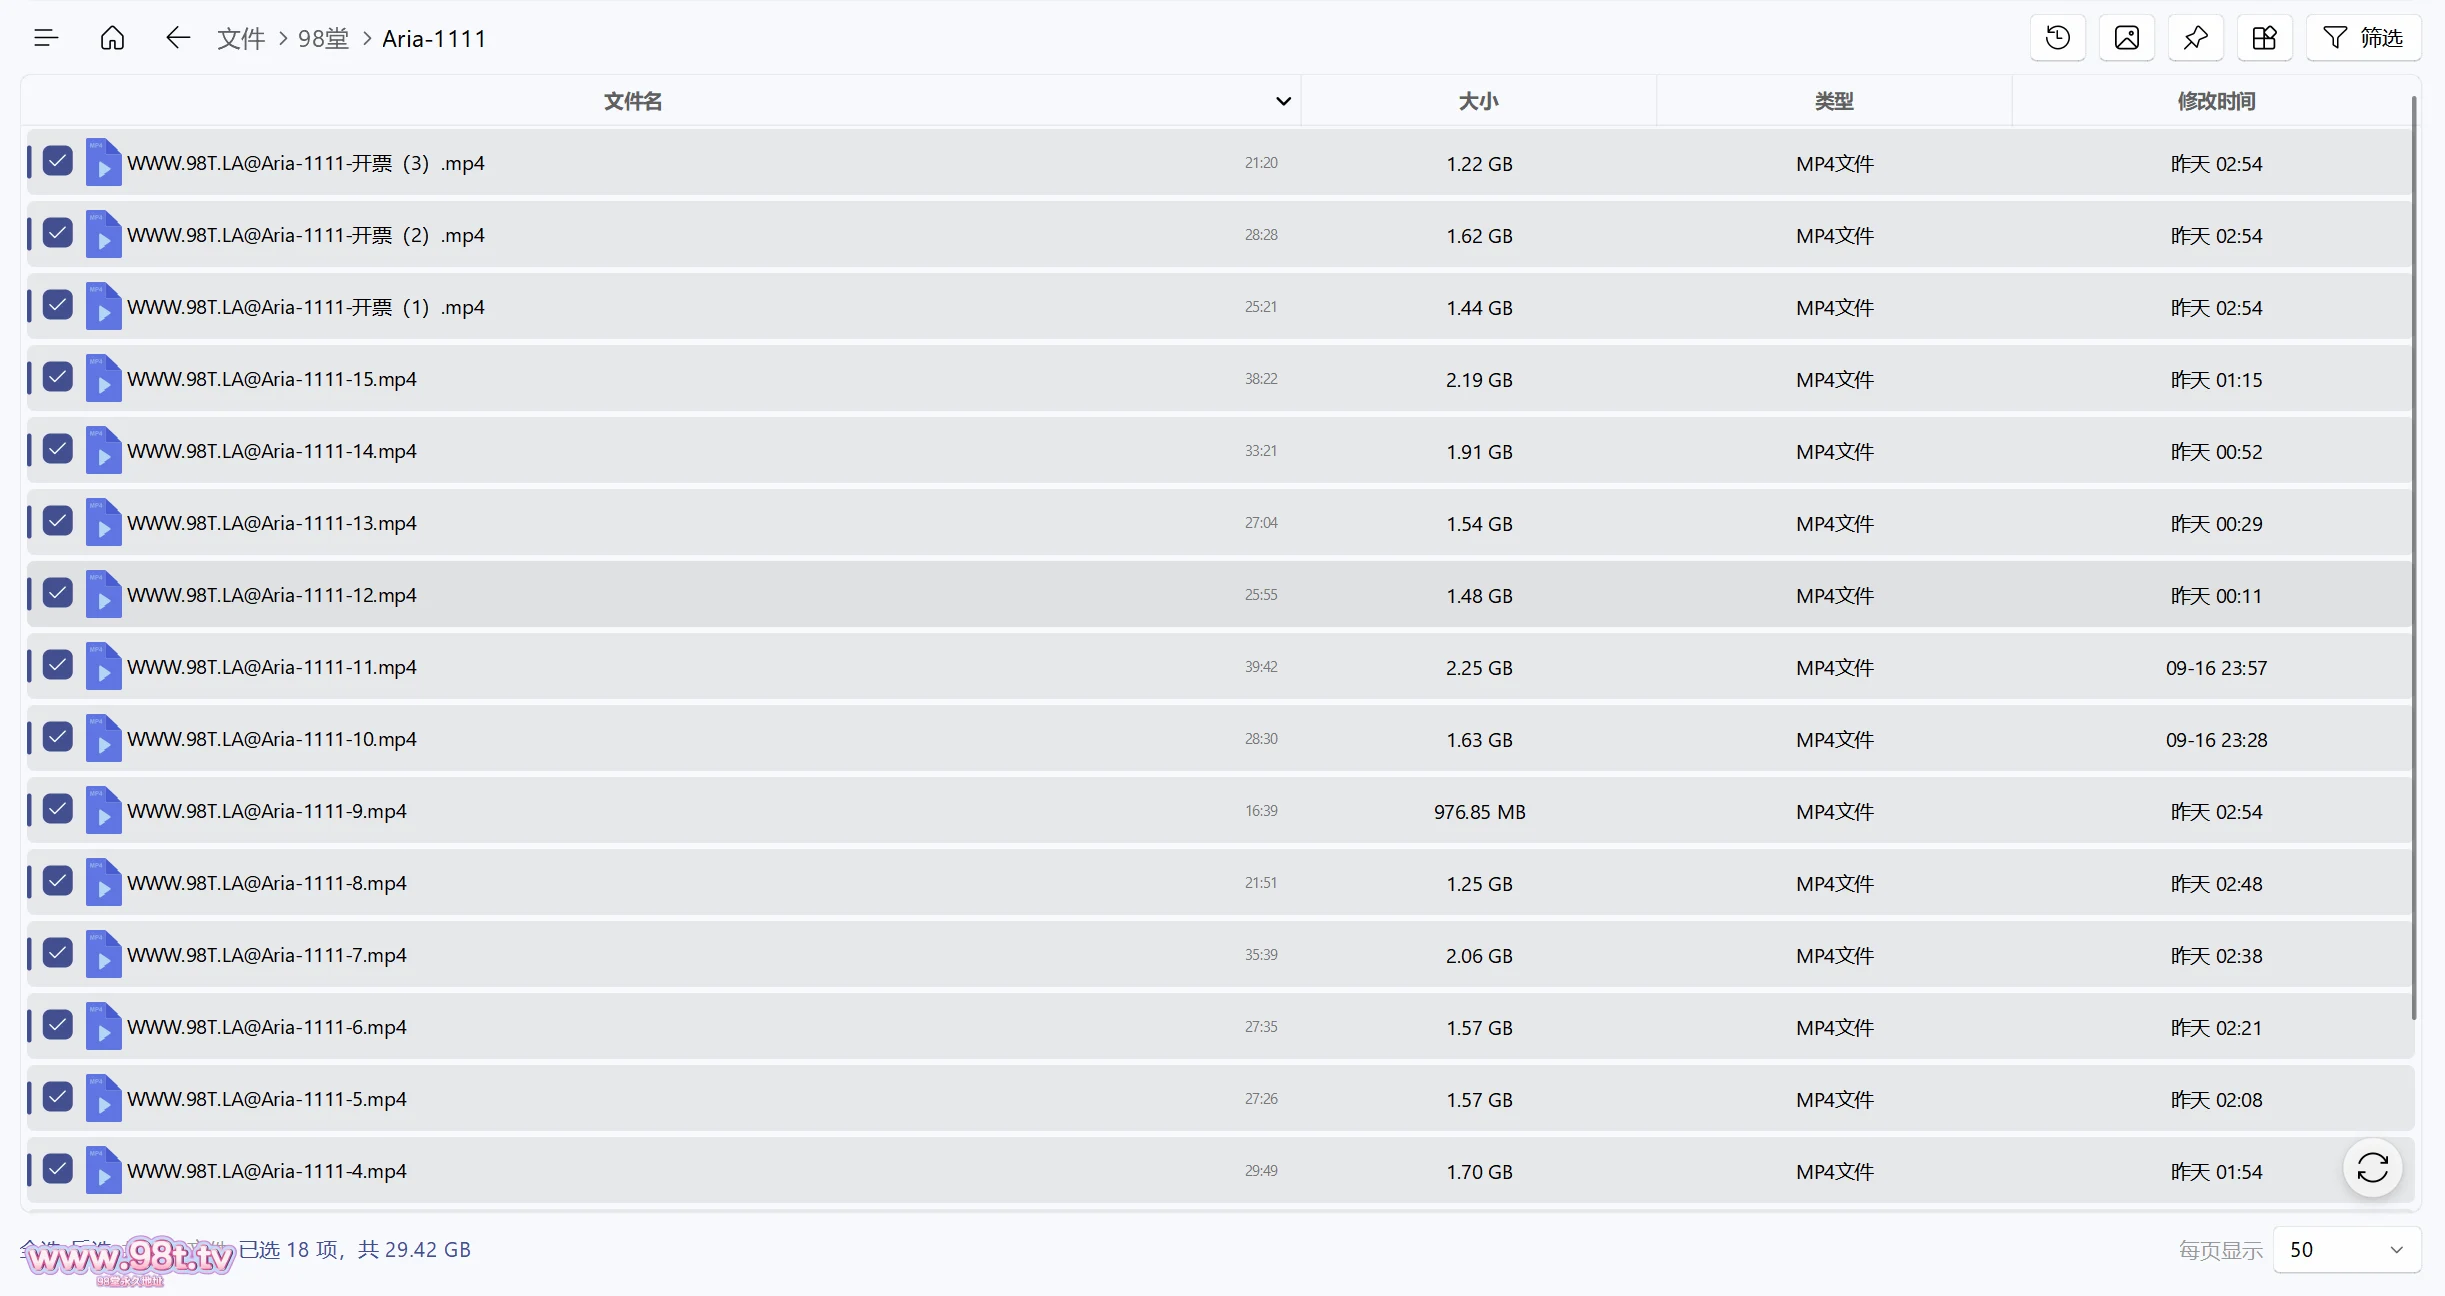The image size is (2445, 1296).
Task: Open the 每页显示 50 dropdown
Action: 2347,1250
